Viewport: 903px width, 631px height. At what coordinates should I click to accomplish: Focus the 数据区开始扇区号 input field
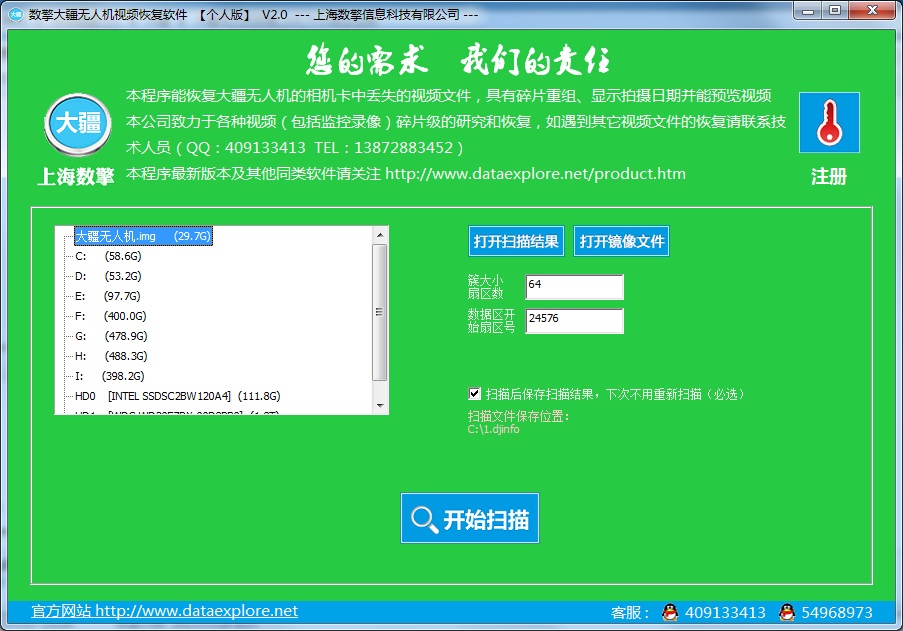point(574,321)
